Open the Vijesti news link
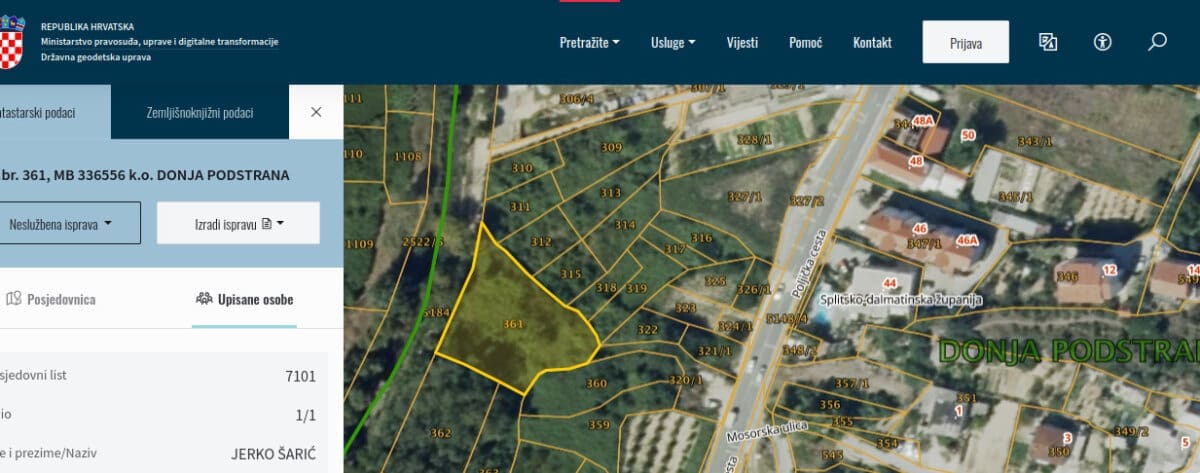The width and height of the screenshot is (1200, 473). [x=742, y=43]
